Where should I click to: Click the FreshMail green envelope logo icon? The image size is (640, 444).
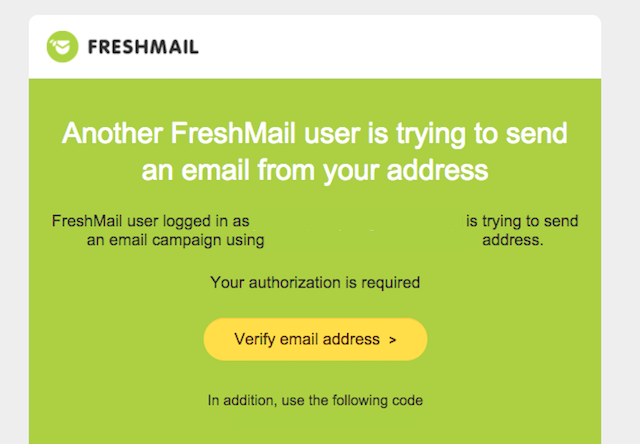click(x=62, y=47)
